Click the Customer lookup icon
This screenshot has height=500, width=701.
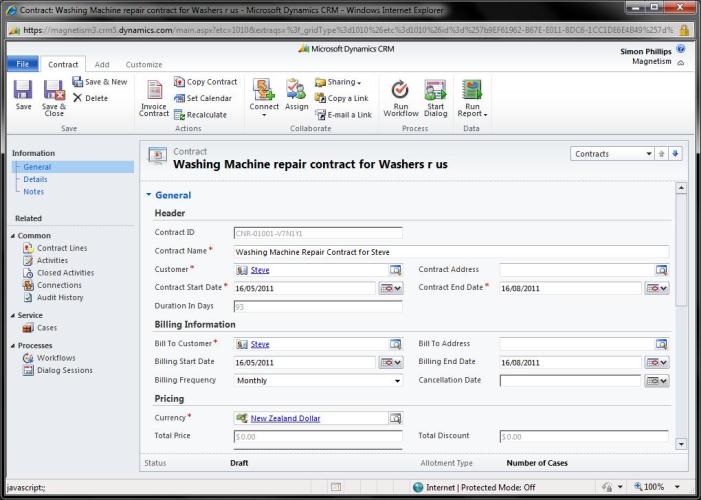click(x=395, y=270)
